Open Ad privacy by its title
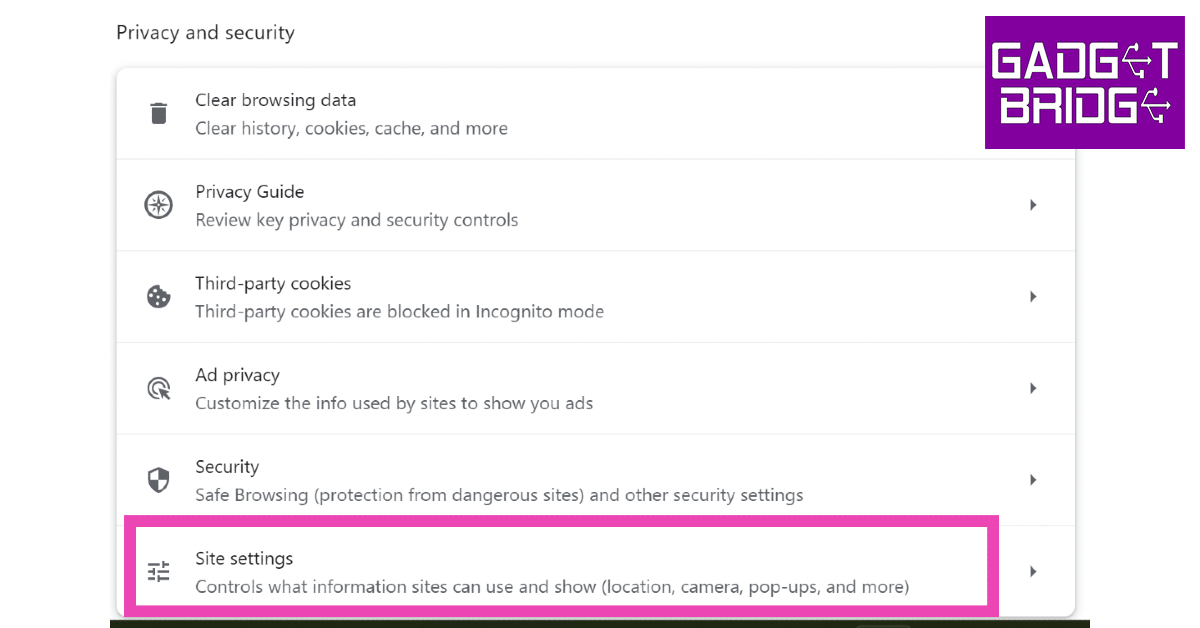1200x628 pixels. [x=237, y=375]
